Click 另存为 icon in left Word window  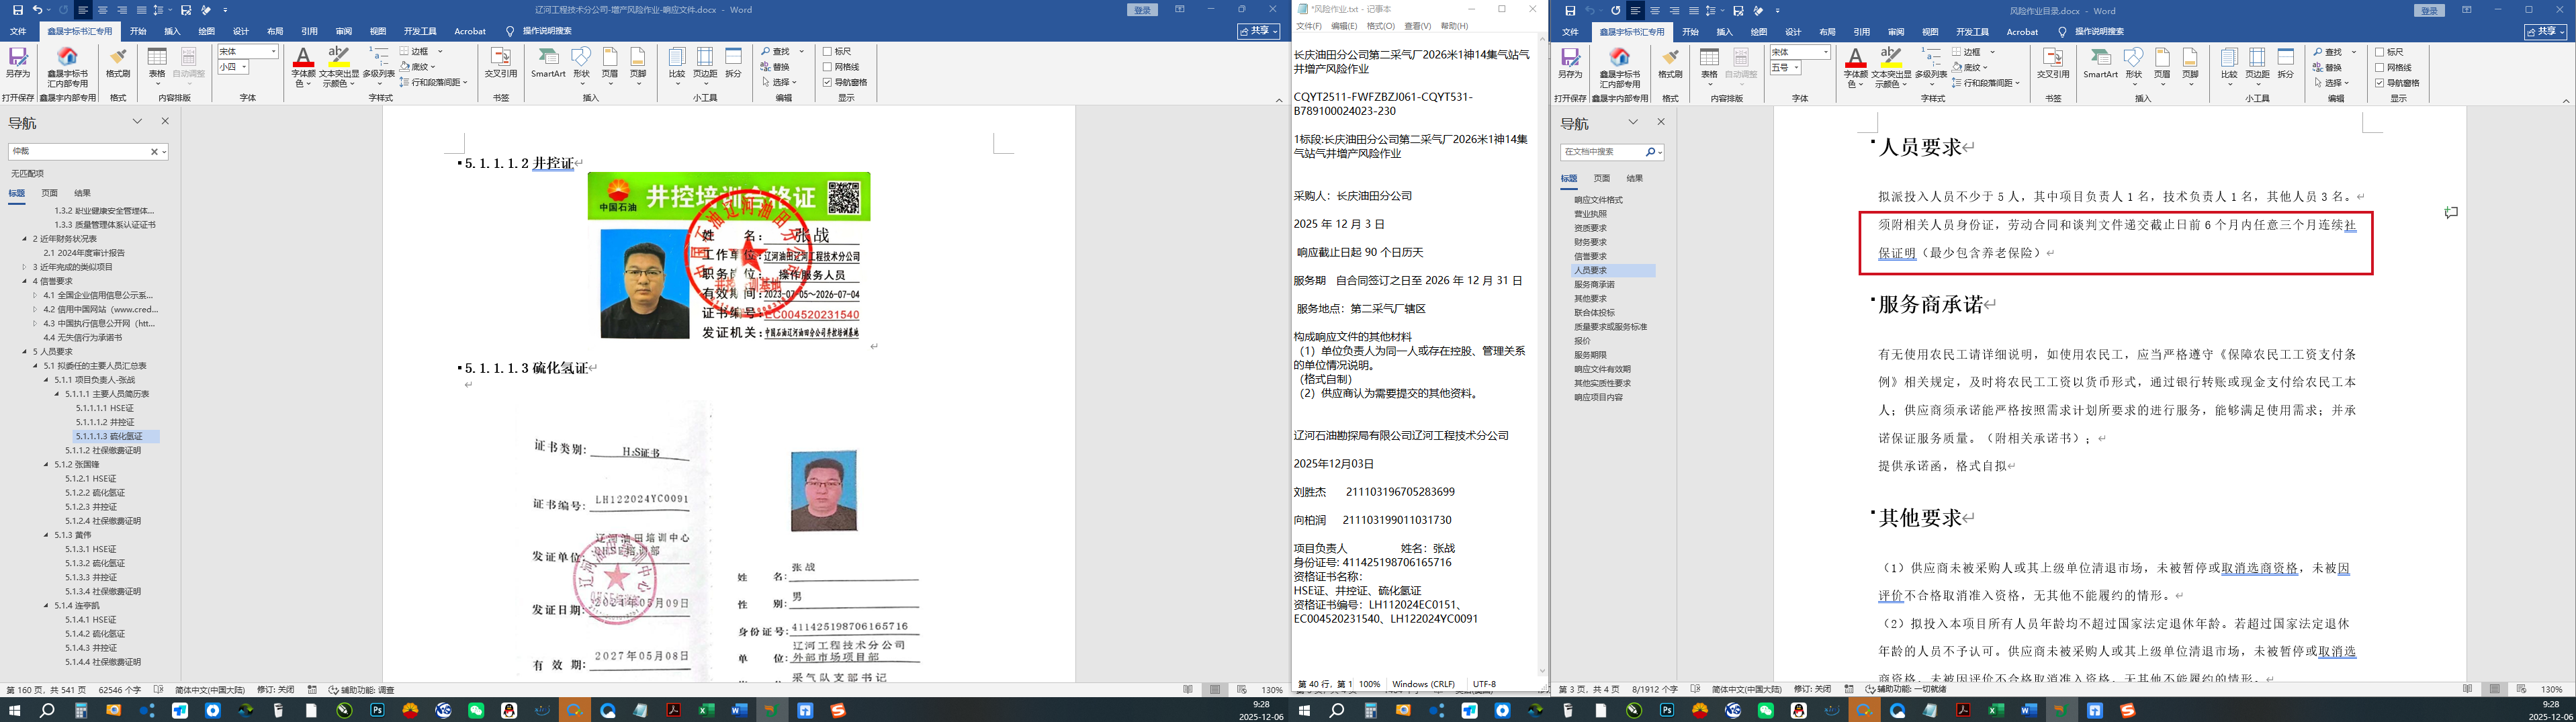coord(18,62)
